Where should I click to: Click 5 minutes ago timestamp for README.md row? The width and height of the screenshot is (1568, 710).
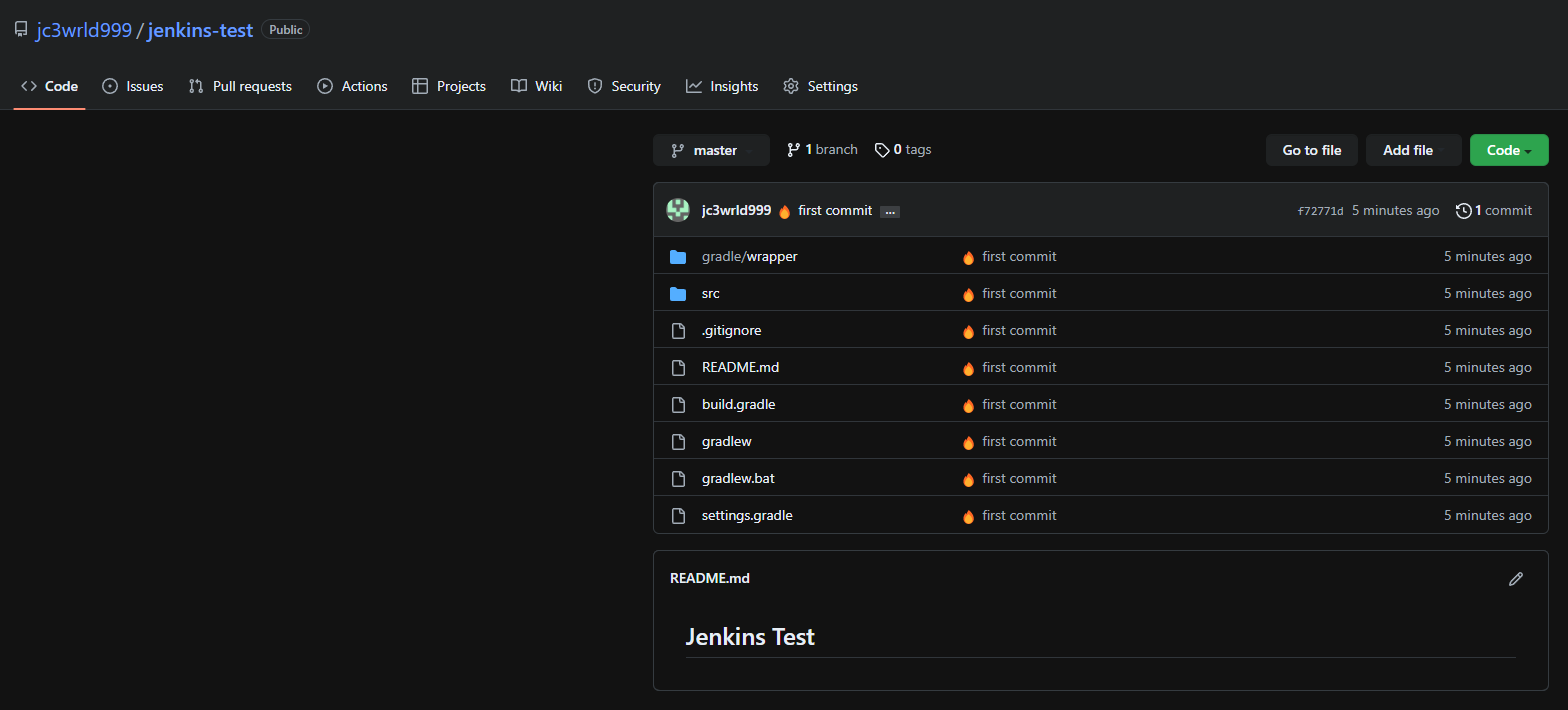click(1487, 368)
